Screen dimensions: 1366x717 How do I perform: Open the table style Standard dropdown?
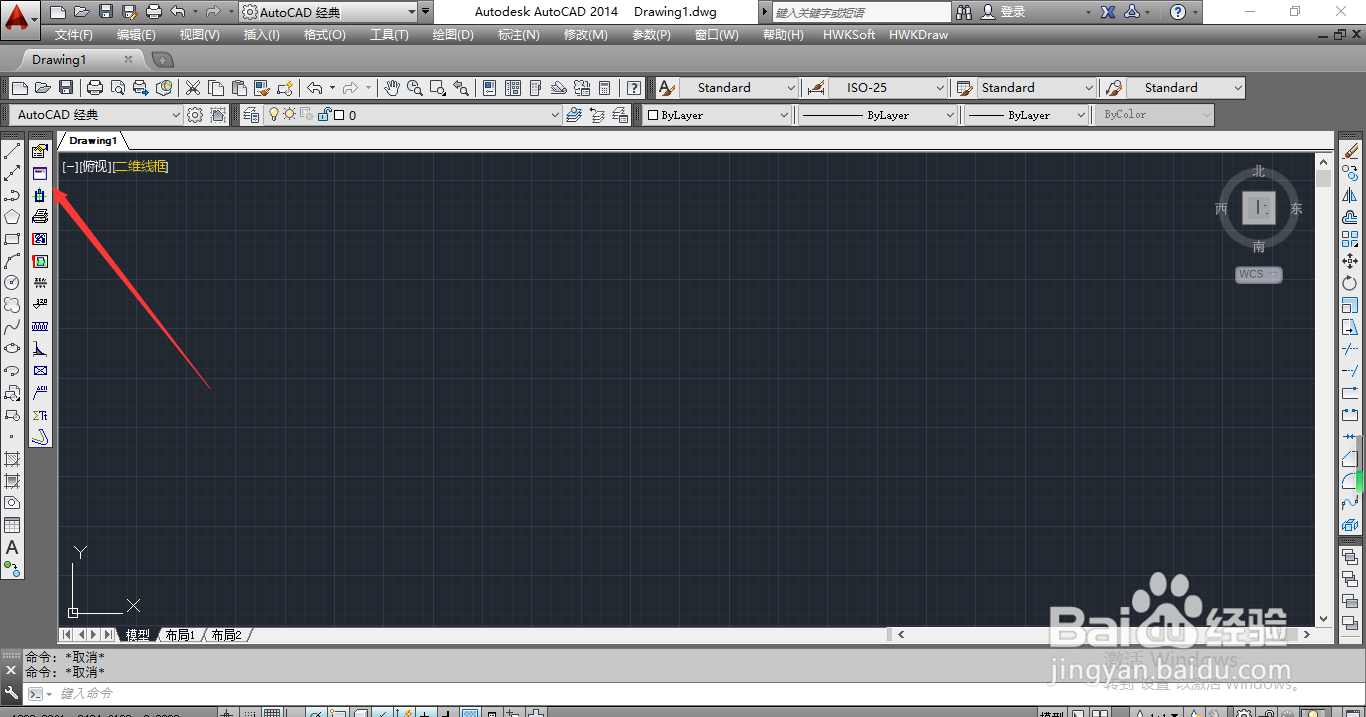[x=1036, y=88]
